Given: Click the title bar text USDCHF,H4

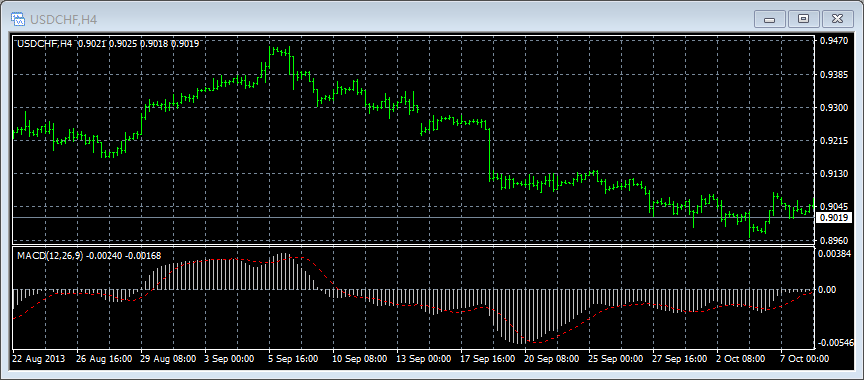Looking at the screenshot, I should (x=63, y=20).
